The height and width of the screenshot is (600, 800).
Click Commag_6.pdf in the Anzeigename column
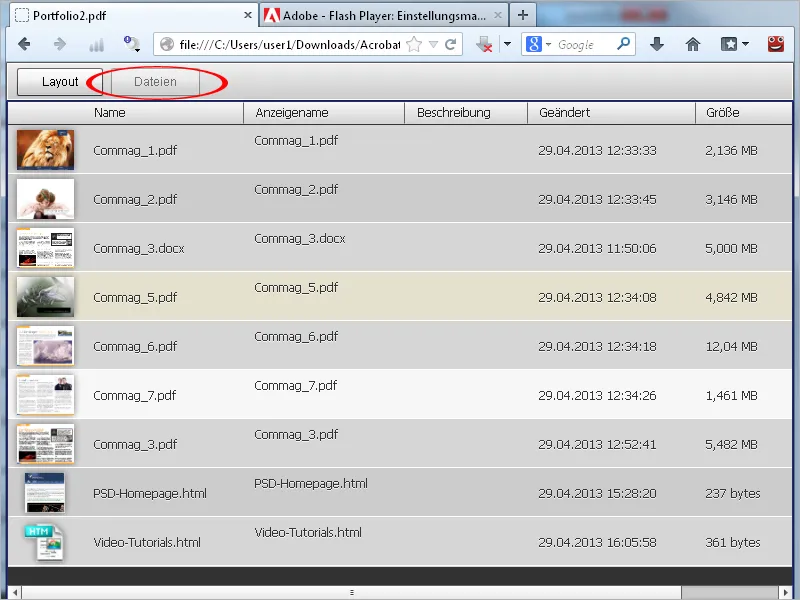tap(296, 337)
